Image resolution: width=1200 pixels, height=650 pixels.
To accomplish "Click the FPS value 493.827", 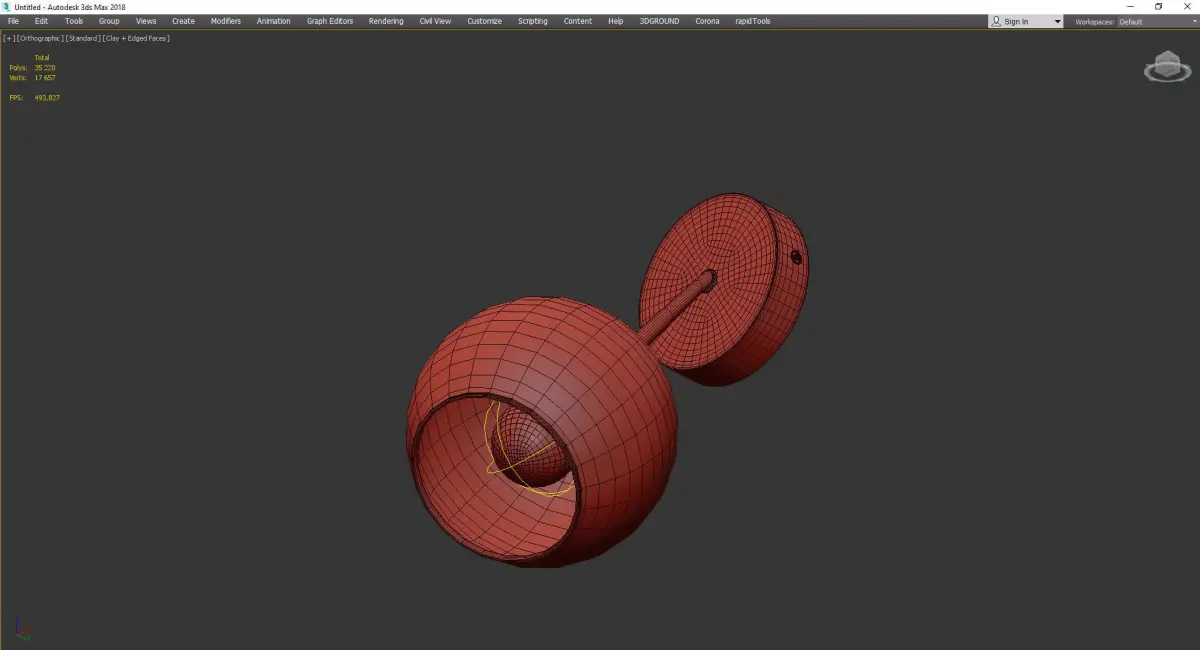I will [x=47, y=98].
